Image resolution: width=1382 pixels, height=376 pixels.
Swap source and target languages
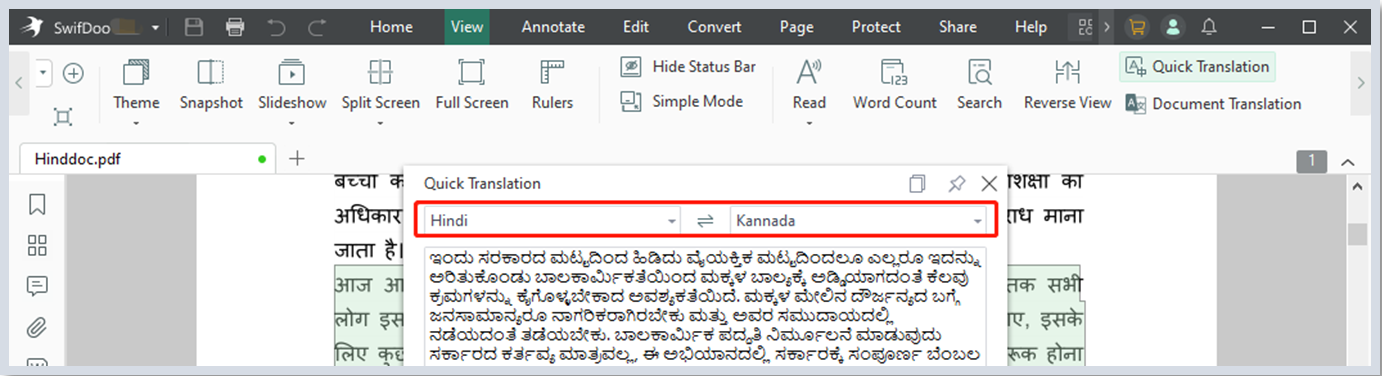[706, 221]
